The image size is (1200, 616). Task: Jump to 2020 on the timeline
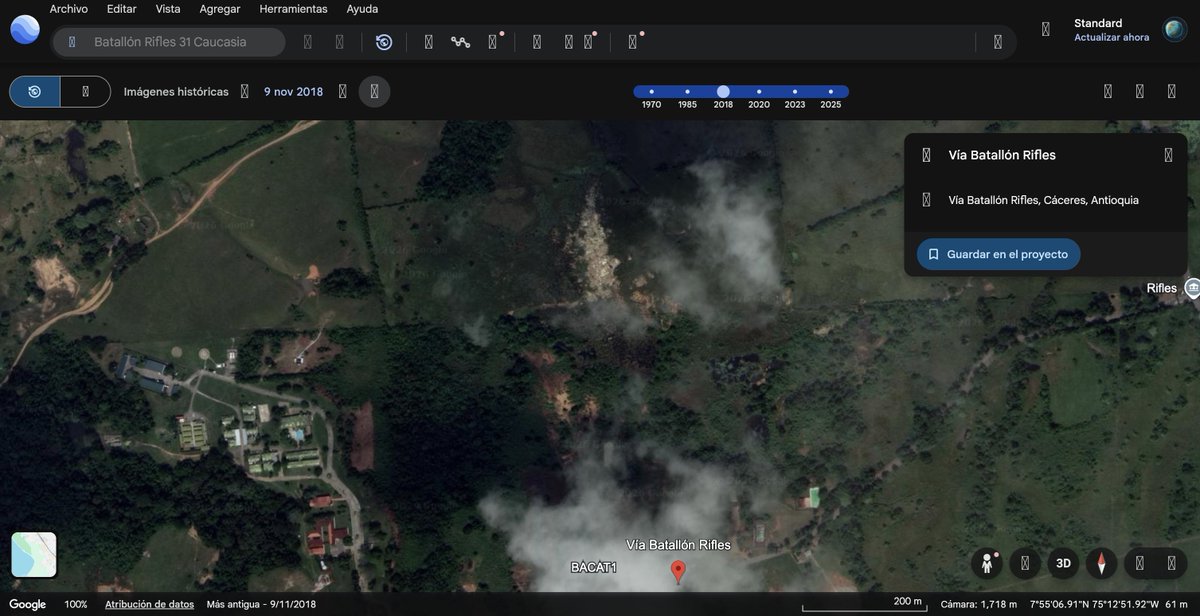tap(759, 91)
